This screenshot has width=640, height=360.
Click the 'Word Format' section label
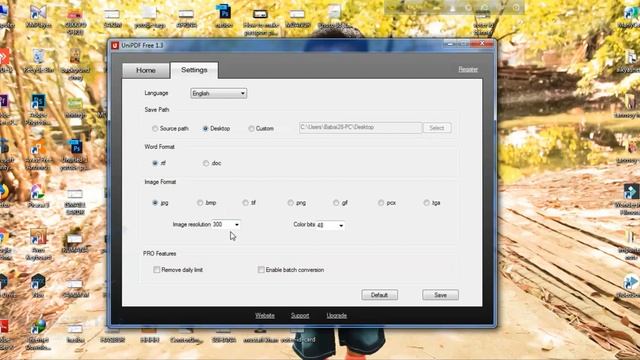coord(159,147)
